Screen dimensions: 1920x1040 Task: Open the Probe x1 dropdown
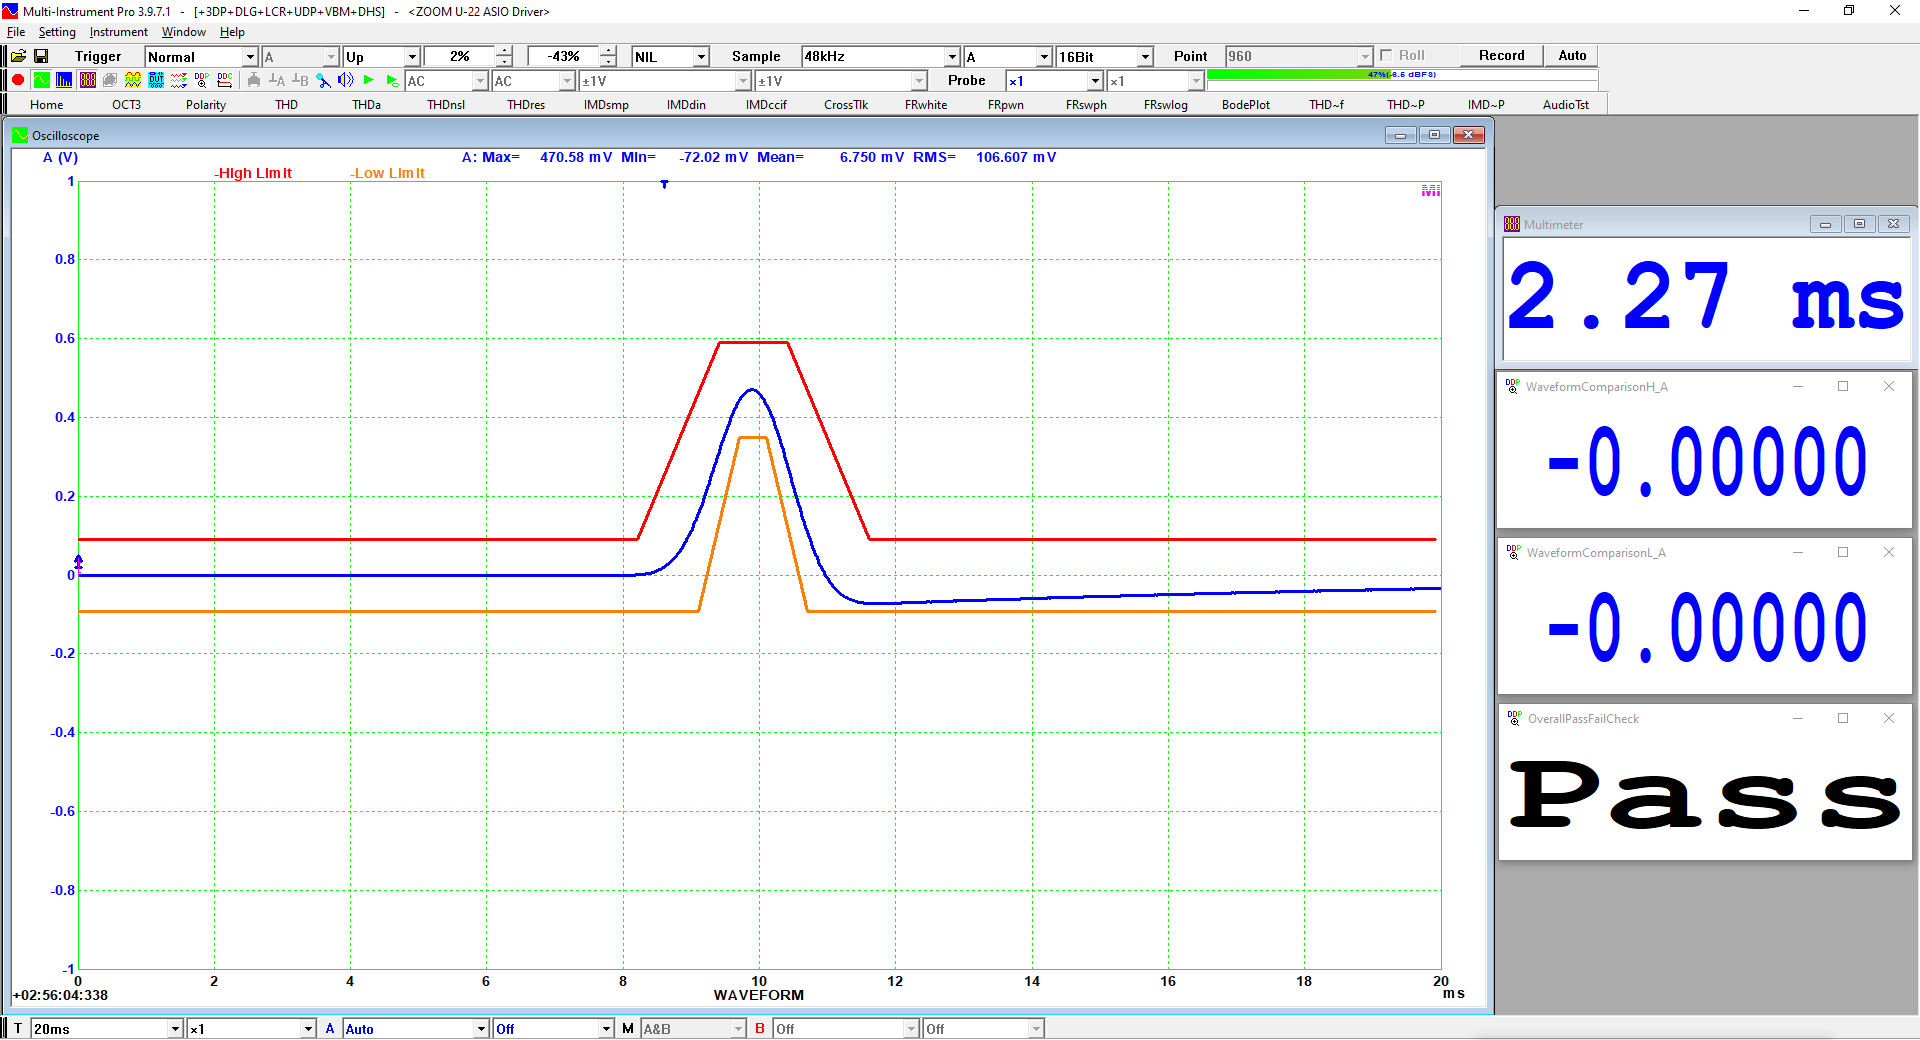pyautogui.click(x=1095, y=81)
